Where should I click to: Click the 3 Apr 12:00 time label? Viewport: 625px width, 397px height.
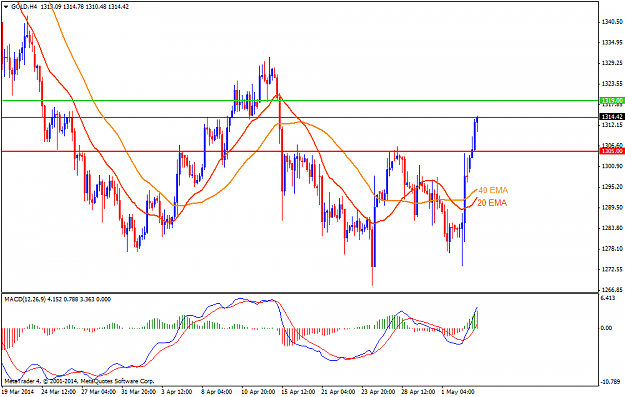point(177,392)
